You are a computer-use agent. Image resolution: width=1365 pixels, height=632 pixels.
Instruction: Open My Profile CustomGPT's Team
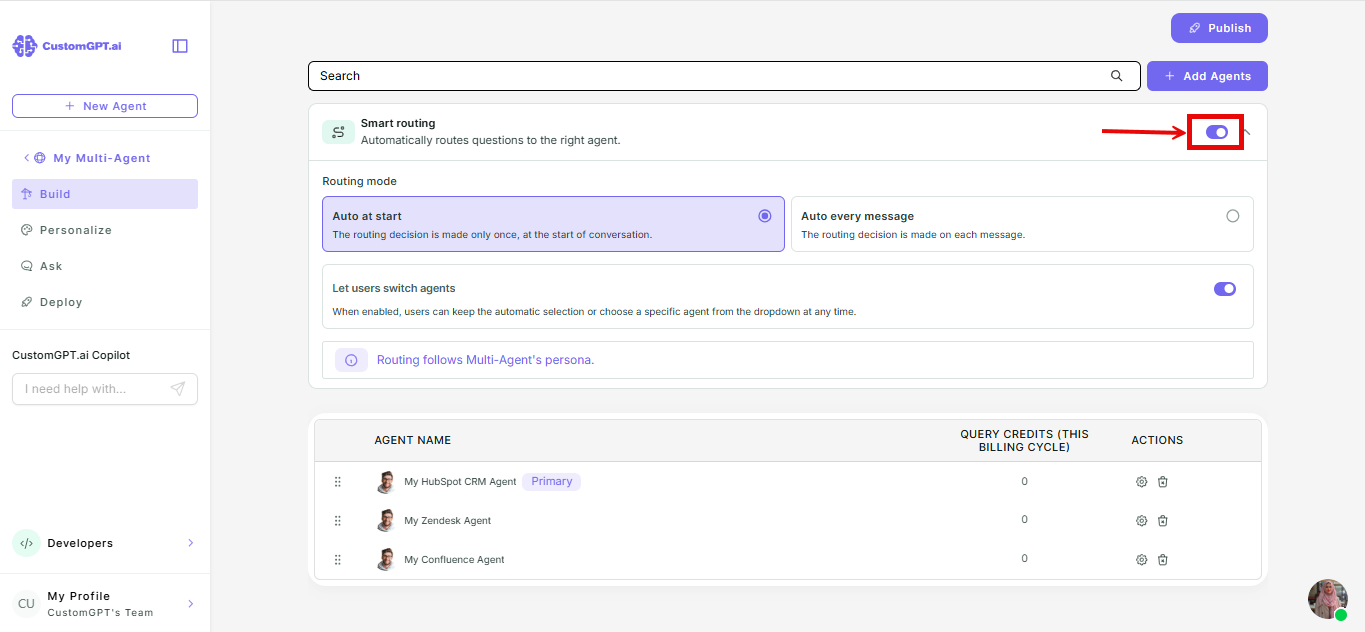coord(105,603)
